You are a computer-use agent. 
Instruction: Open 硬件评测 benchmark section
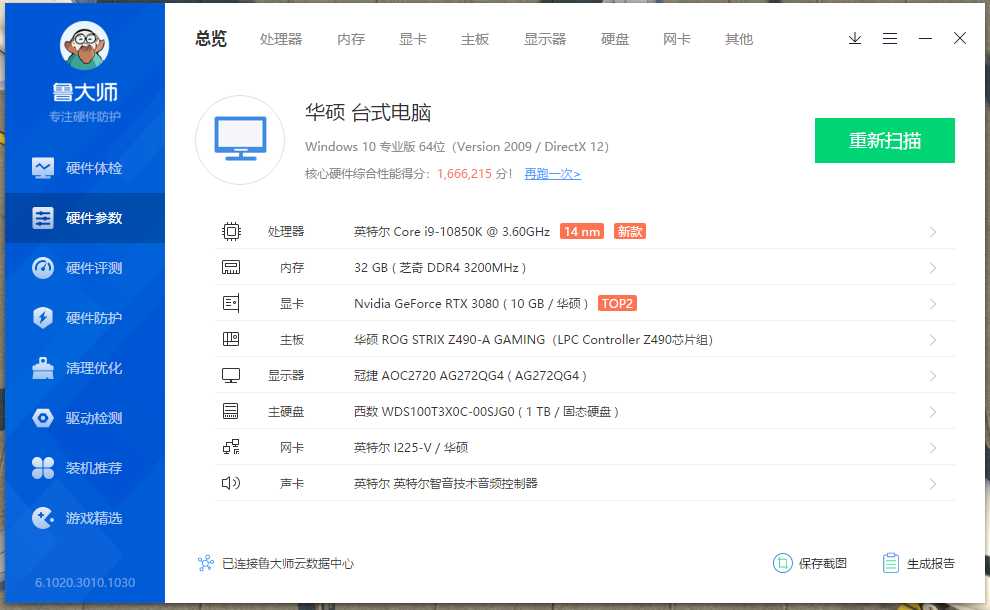85,268
